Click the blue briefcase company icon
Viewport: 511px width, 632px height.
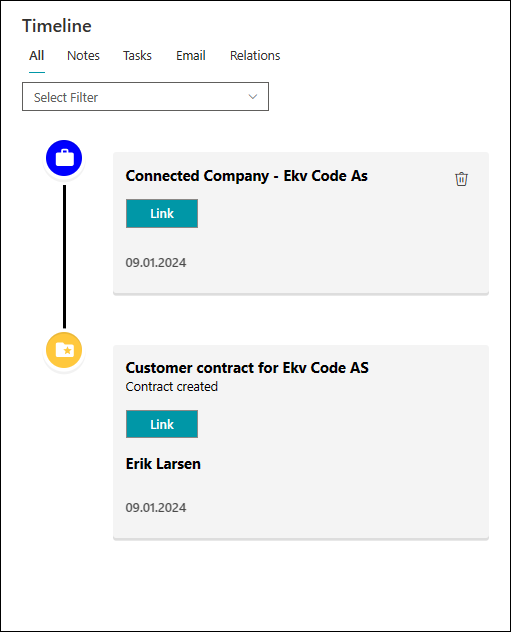tap(64, 158)
